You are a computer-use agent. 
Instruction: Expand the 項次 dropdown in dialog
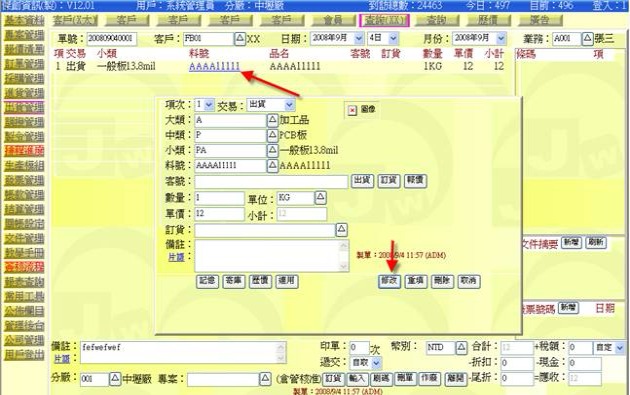(209, 105)
